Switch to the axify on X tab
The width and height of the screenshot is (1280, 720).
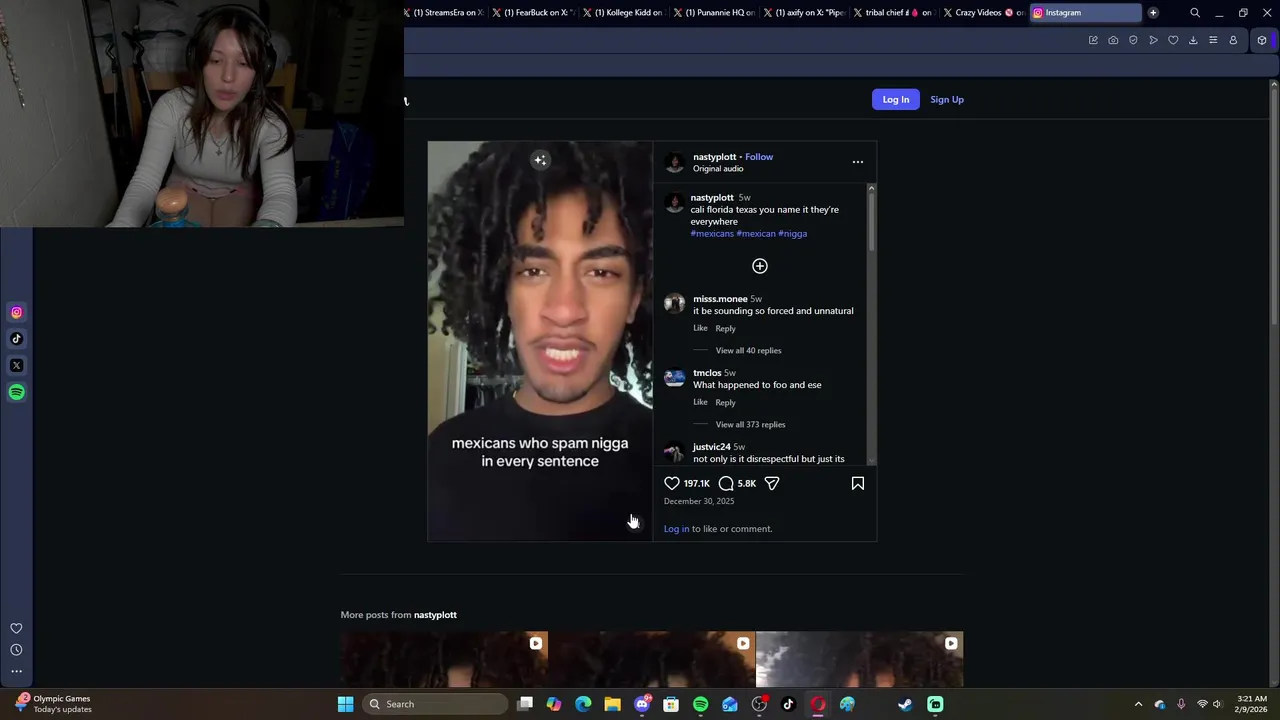pos(805,13)
